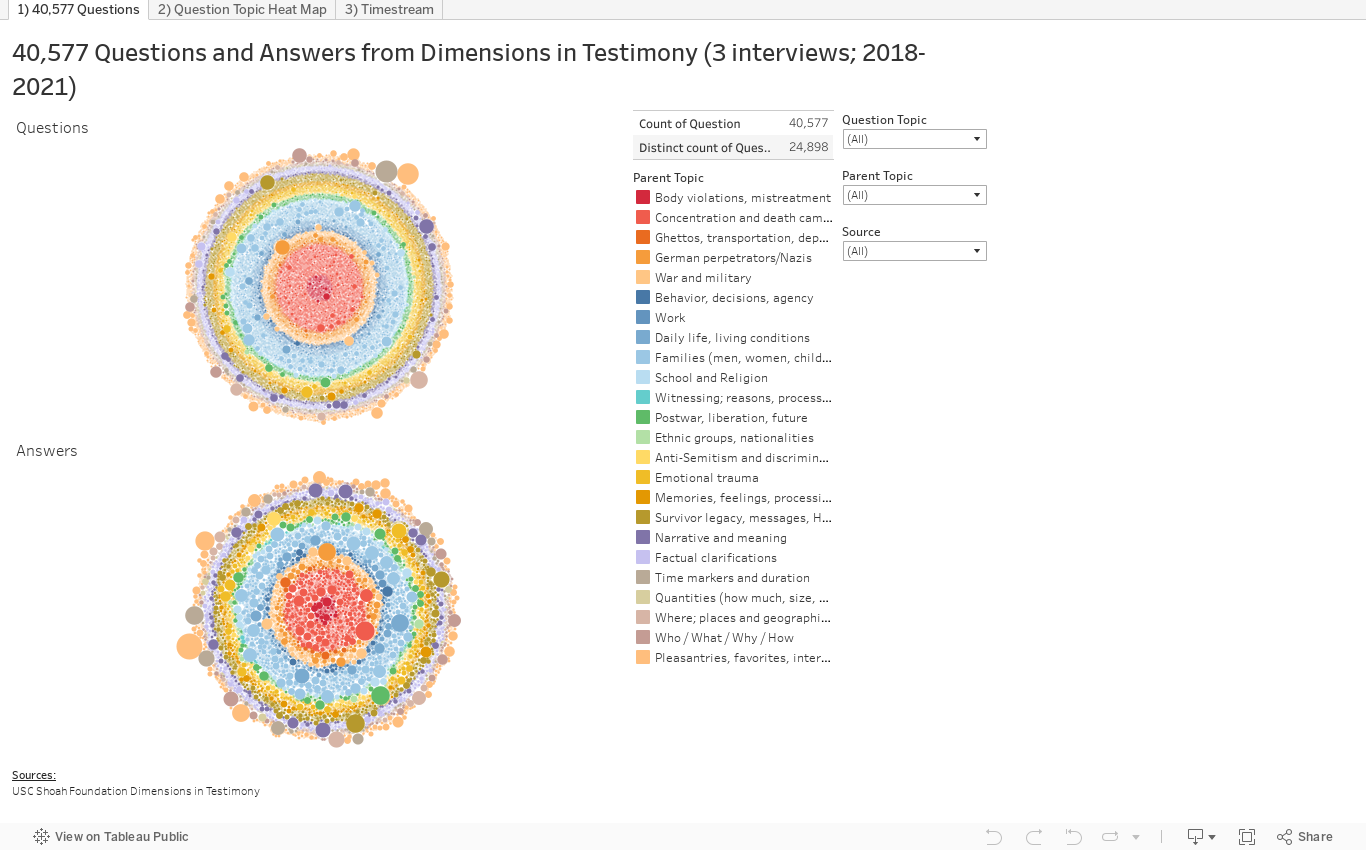The width and height of the screenshot is (1366, 850).
Task: Click Ethnic groups, nationalities legend text
Action: coord(734,438)
